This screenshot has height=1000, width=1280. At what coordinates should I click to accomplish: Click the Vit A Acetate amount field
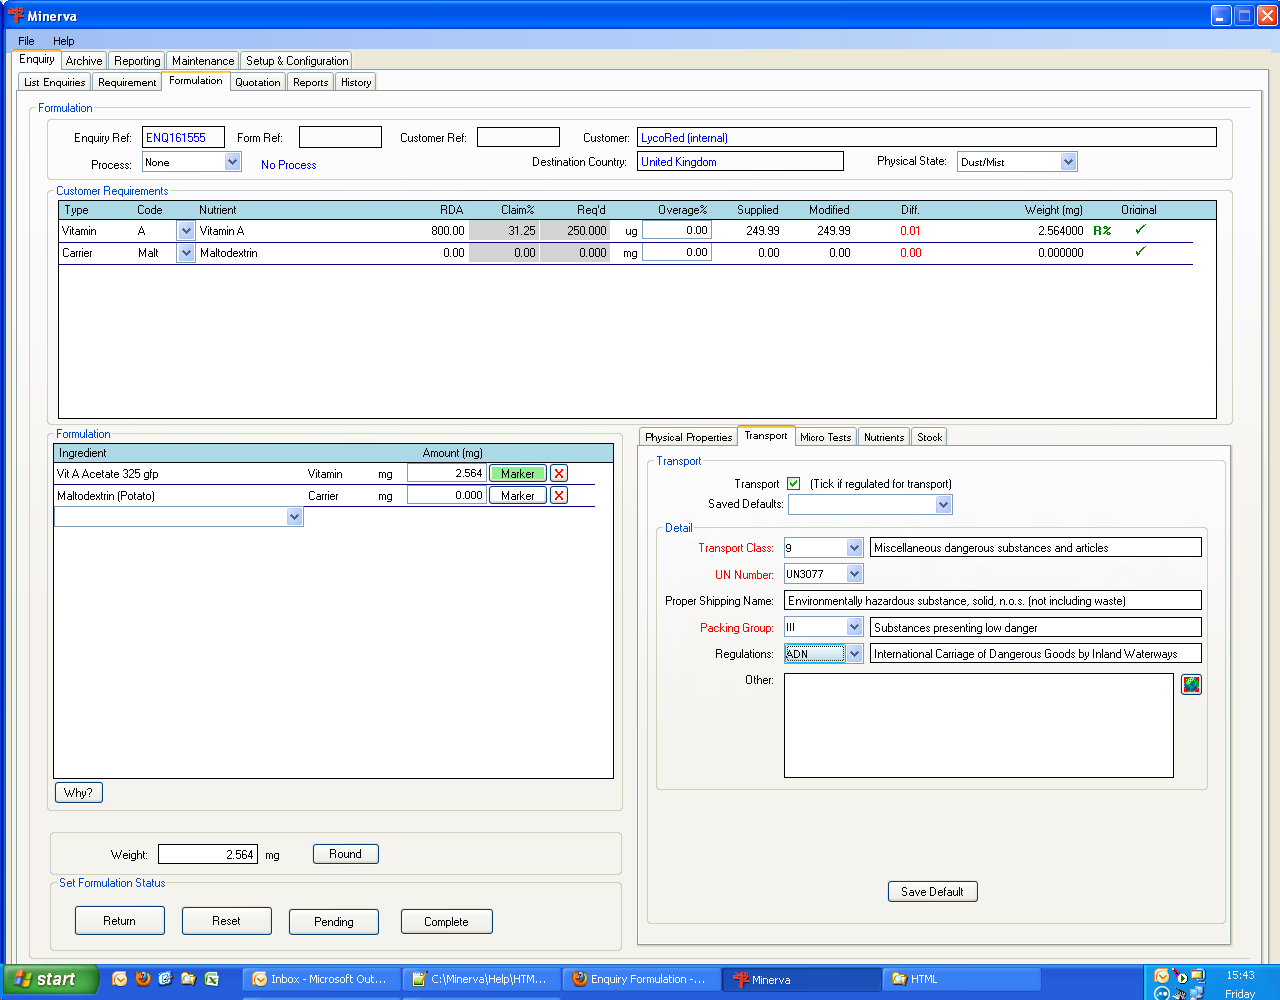click(446, 474)
